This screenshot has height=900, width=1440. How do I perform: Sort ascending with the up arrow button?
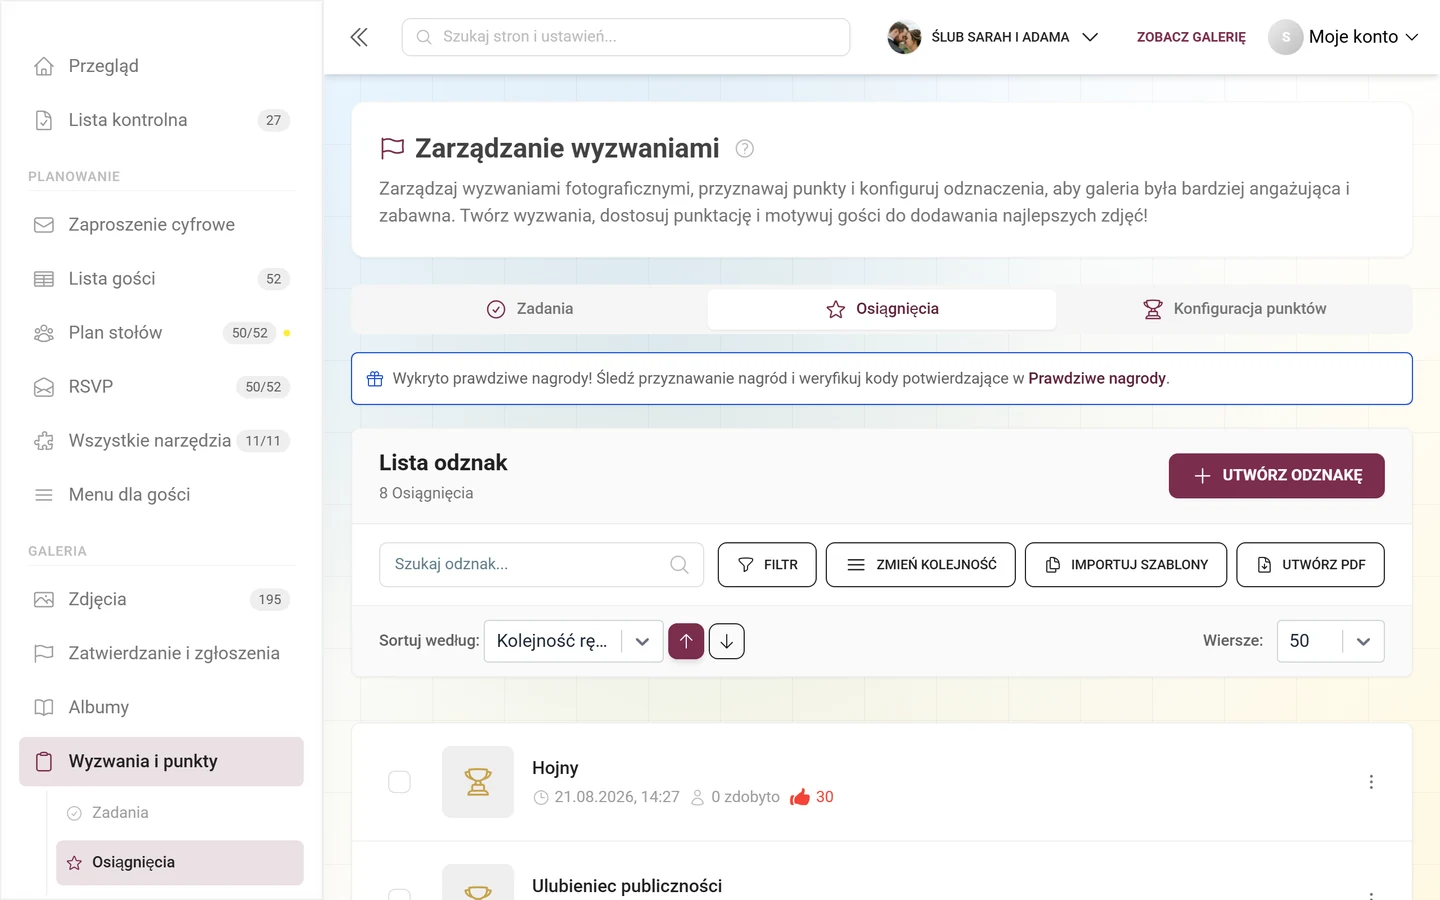click(686, 641)
